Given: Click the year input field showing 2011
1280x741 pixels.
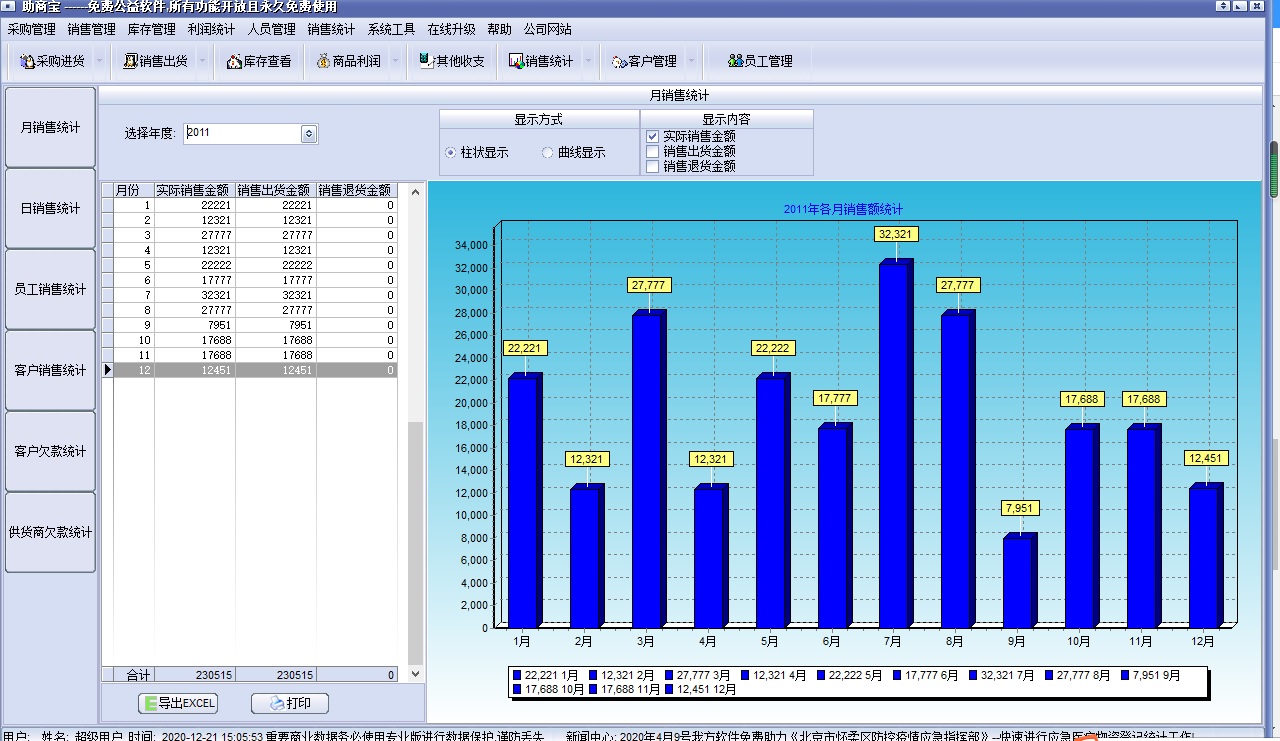Looking at the screenshot, I should (243, 133).
